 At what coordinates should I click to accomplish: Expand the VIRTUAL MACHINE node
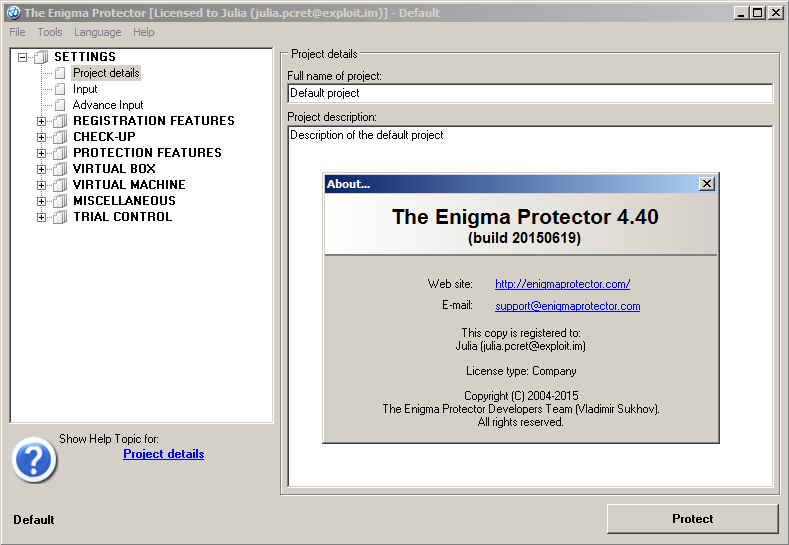pos(41,186)
